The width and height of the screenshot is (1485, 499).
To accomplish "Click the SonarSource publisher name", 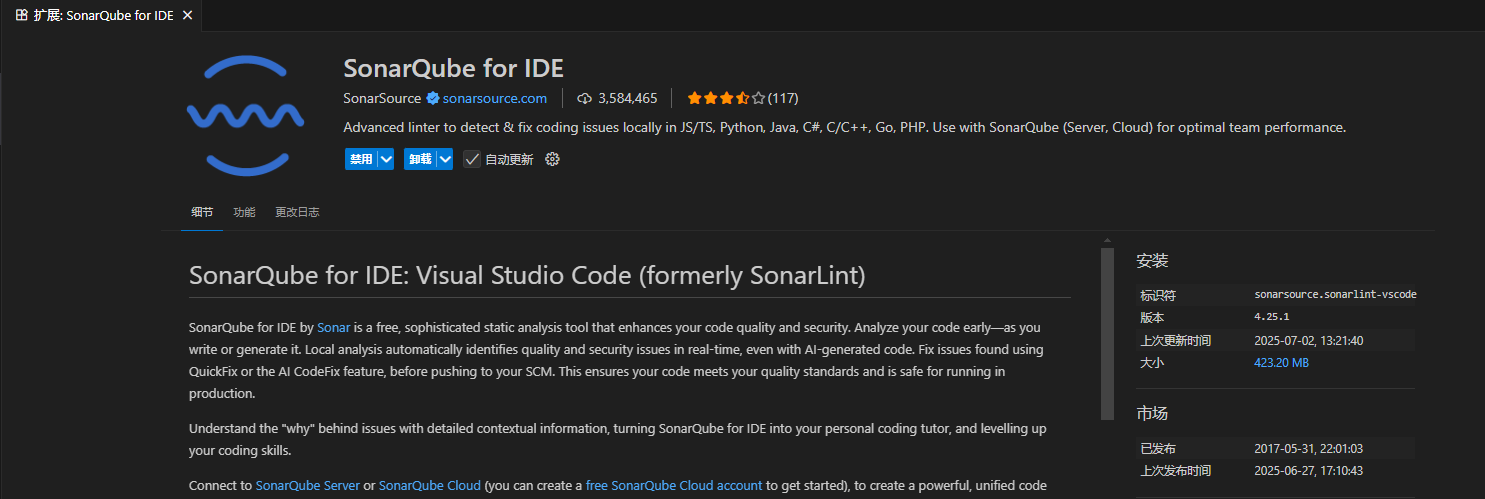I will coord(382,98).
